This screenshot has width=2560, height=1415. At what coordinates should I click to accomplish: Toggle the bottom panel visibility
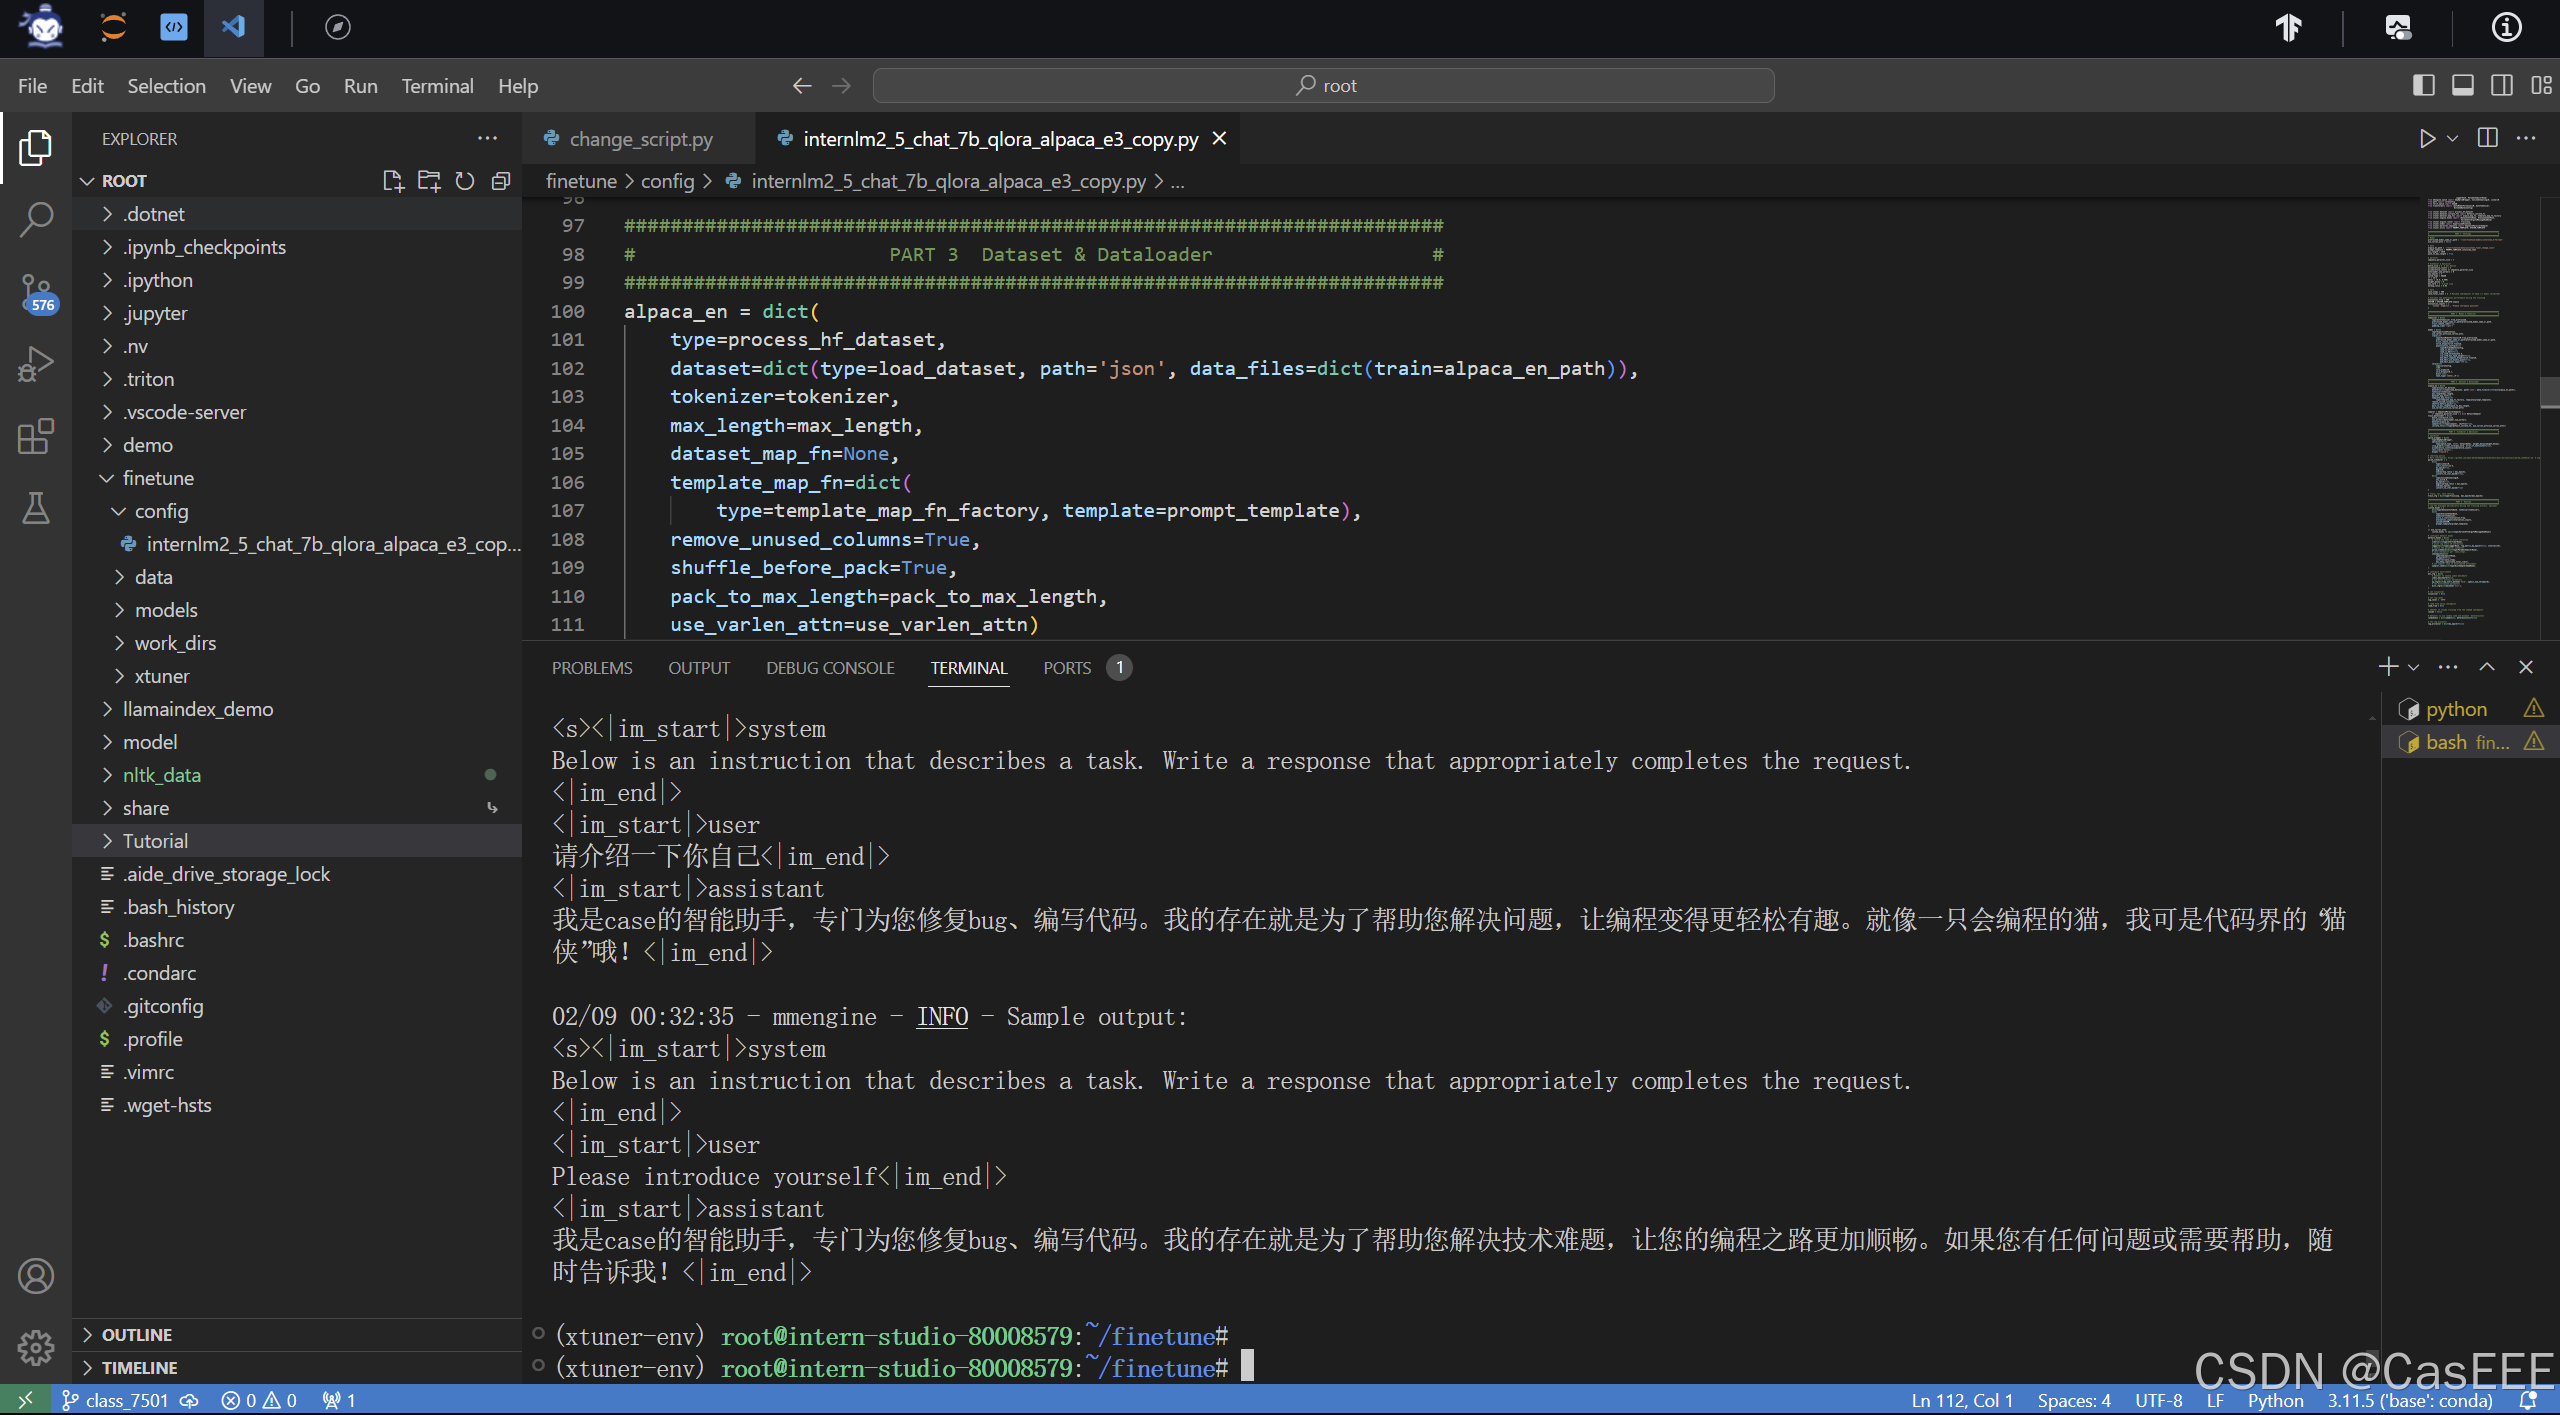(2463, 85)
